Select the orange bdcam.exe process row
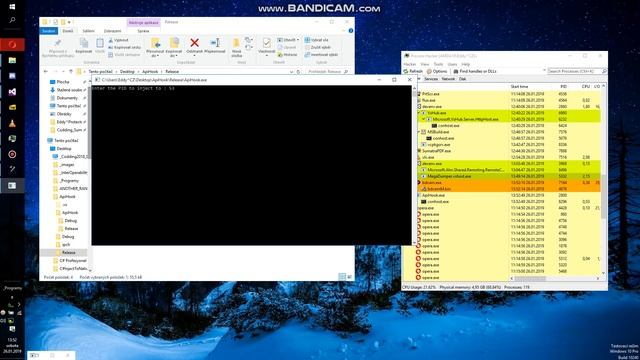Image resolution: width=640 pixels, height=360 pixels. click(x=509, y=182)
